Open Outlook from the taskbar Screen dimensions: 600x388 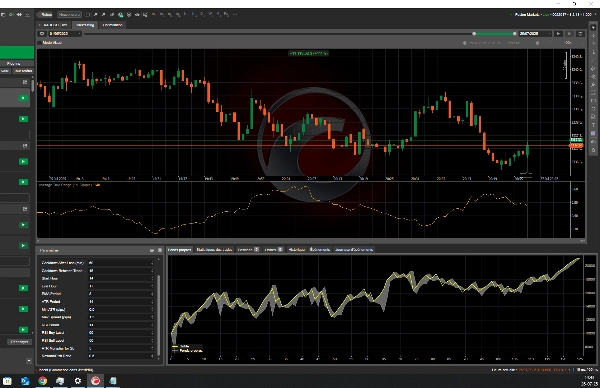coord(25,381)
